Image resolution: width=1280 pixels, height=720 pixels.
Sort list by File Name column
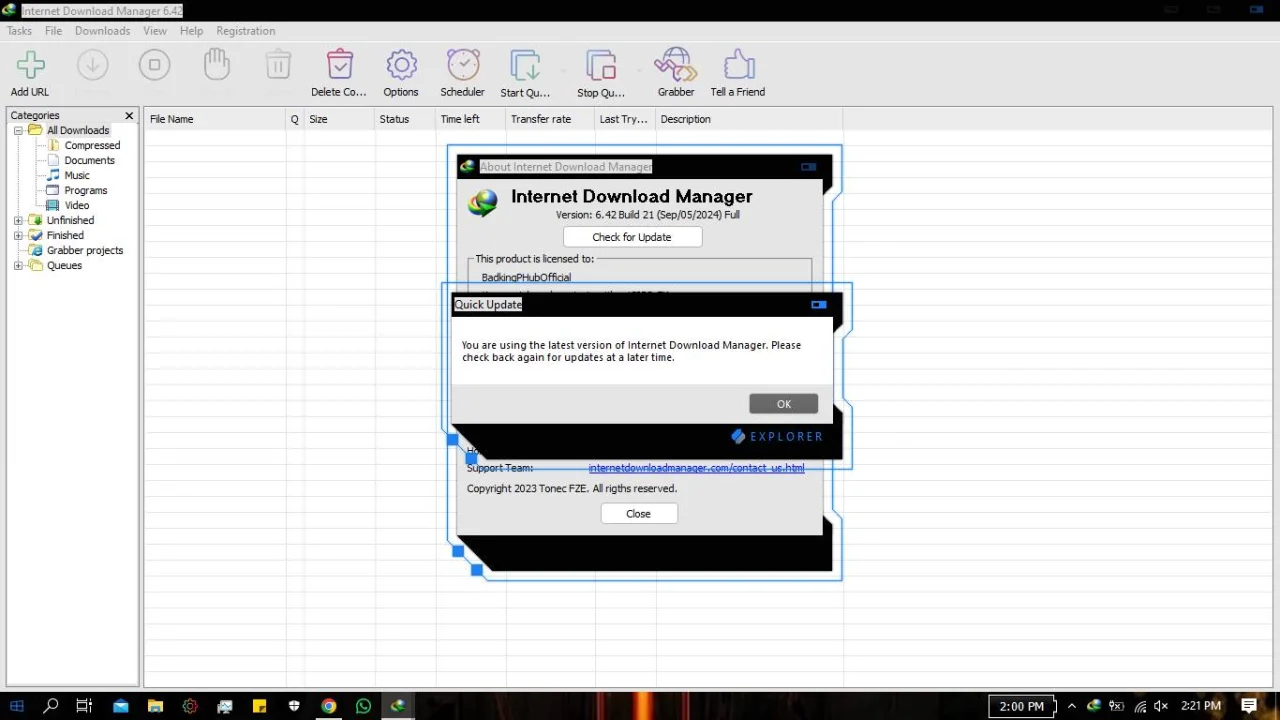[x=215, y=119]
